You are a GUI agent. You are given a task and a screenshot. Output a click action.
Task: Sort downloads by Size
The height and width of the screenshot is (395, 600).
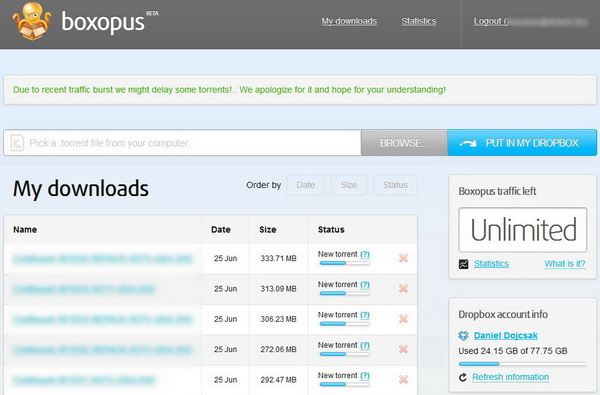pyautogui.click(x=349, y=185)
